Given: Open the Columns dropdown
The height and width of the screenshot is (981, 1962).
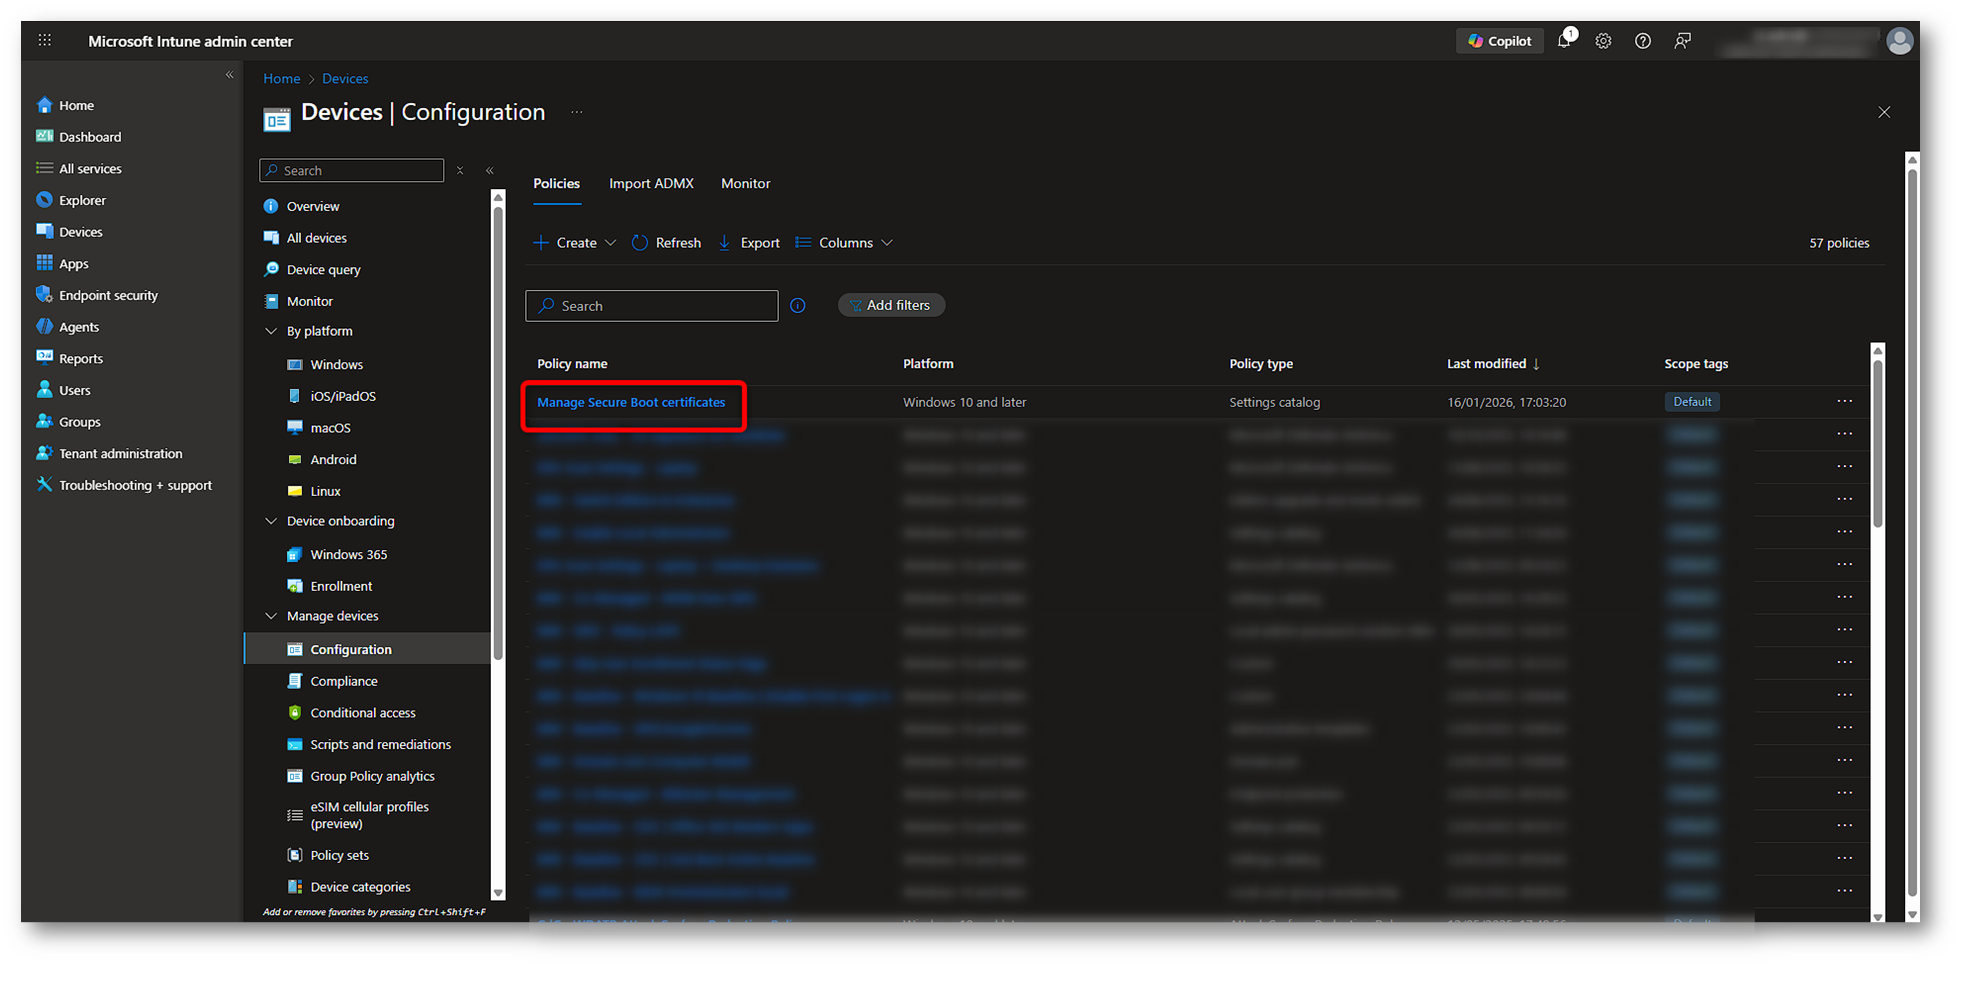Looking at the screenshot, I should point(844,243).
